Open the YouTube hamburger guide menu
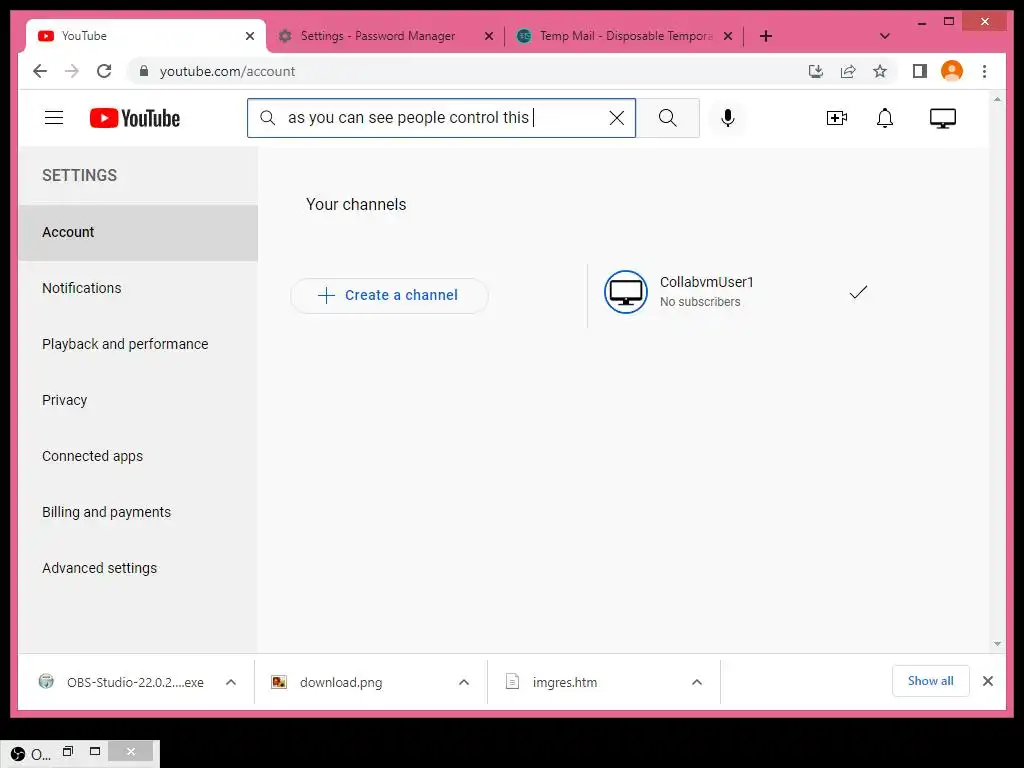This screenshot has width=1024, height=768. [x=54, y=118]
